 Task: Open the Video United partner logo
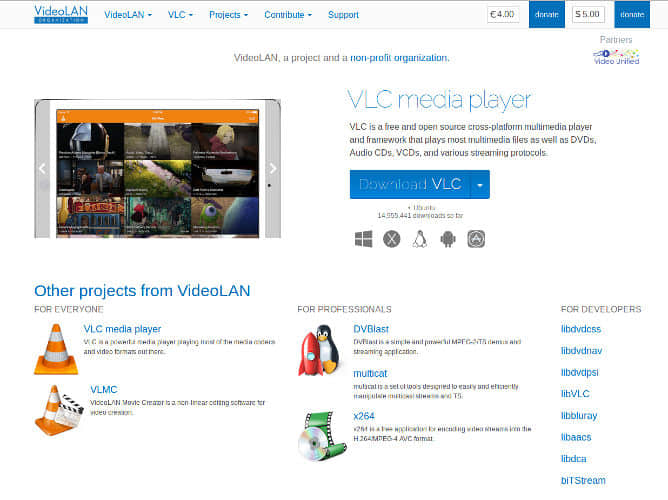coord(616,57)
